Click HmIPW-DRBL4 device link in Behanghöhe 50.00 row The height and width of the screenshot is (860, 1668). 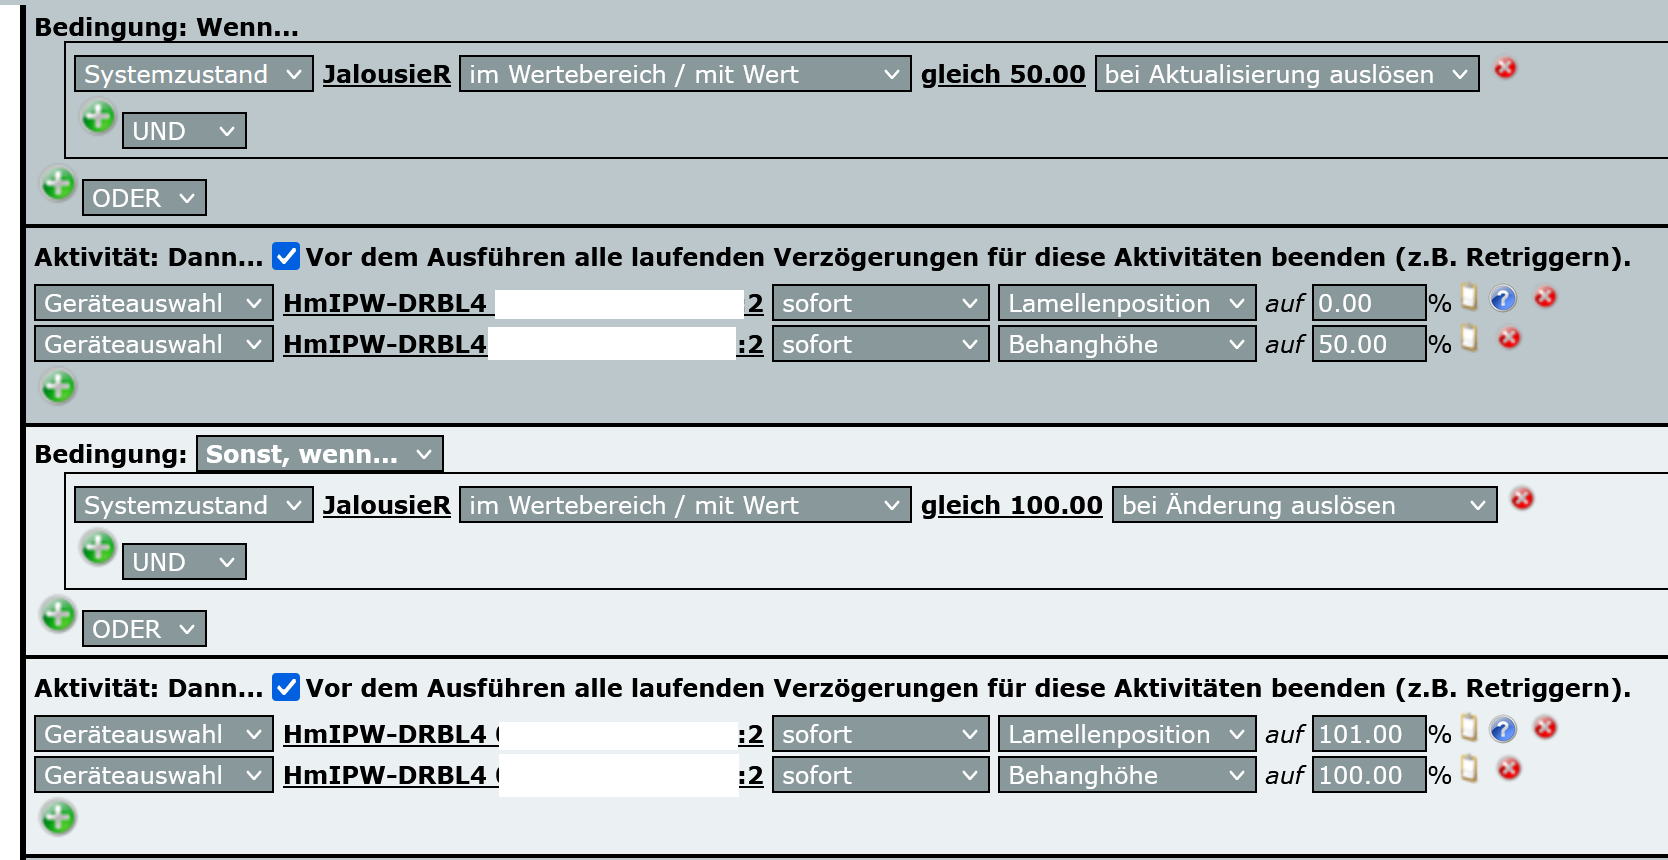tap(523, 344)
